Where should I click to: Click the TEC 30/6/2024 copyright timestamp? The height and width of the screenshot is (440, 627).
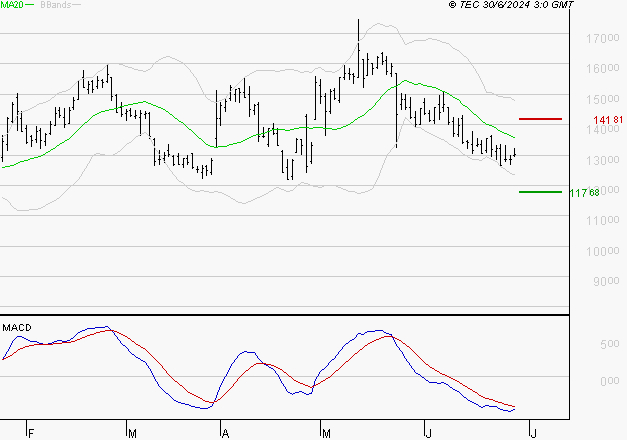tap(511, 4)
